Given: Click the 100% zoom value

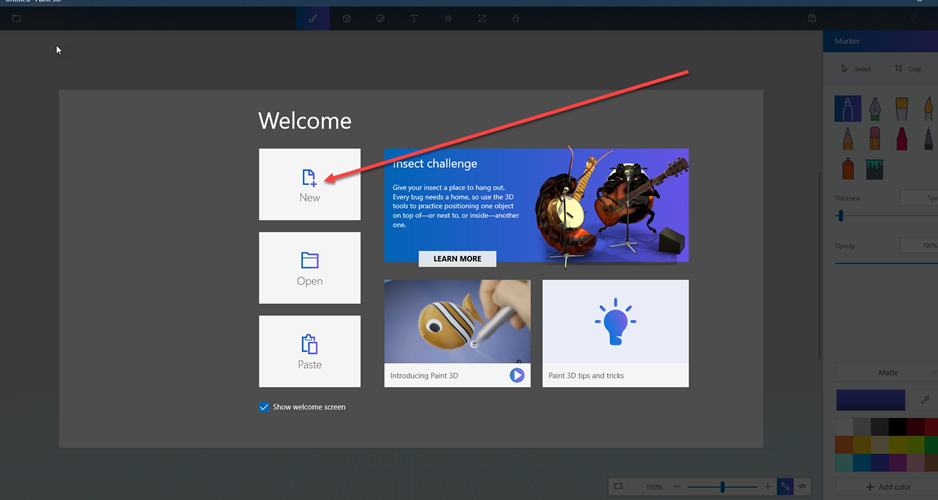Looking at the screenshot, I should click(x=654, y=487).
